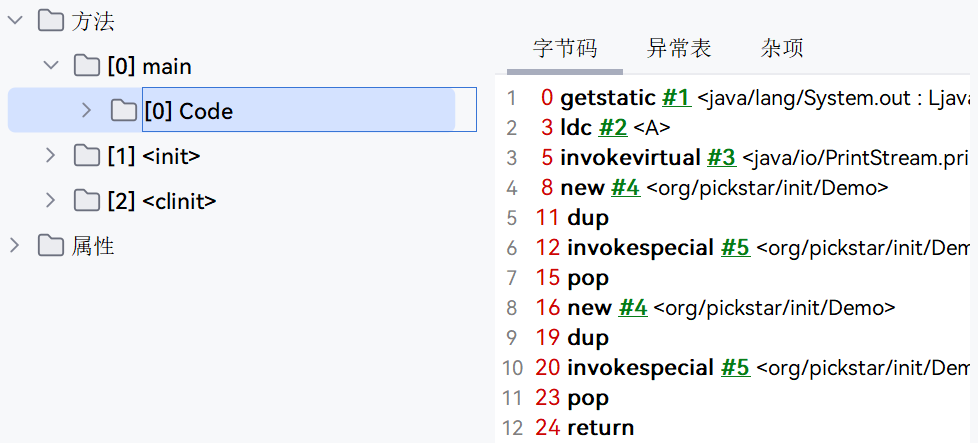Select the [2] <clinit> tree item
Screen dimensions: 978x443
(x=162, y=201)
